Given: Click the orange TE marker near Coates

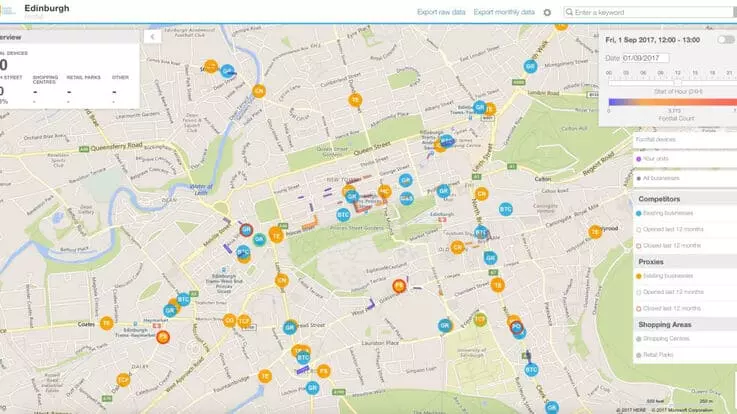Looking at the screenshot, I should [x=107, y=323].
